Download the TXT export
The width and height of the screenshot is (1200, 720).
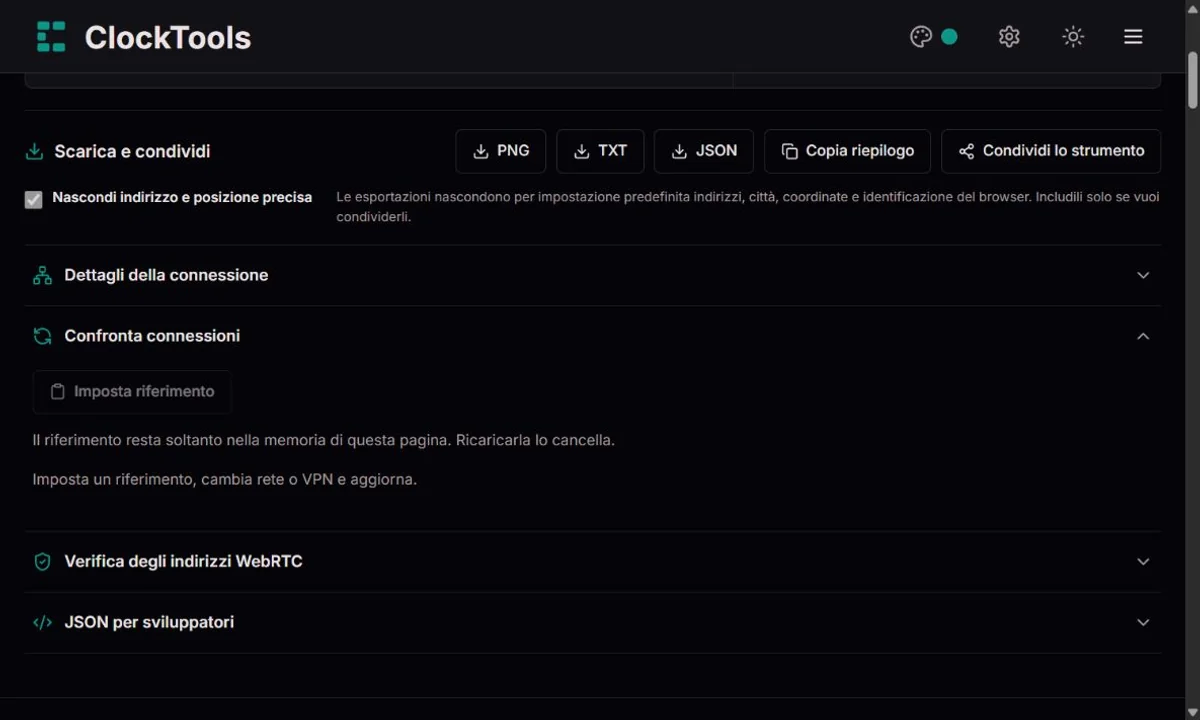click(x=600, y=151)
